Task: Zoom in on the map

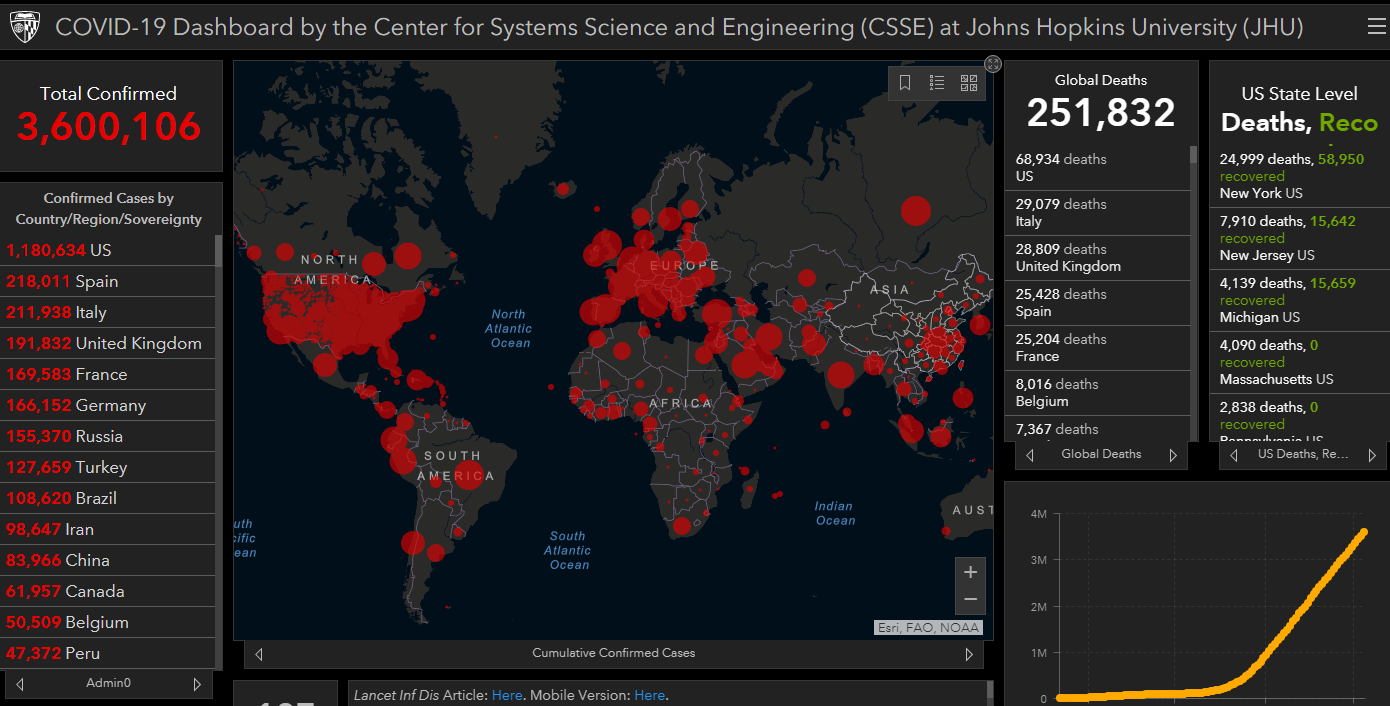Action: (x=970, y=572)
